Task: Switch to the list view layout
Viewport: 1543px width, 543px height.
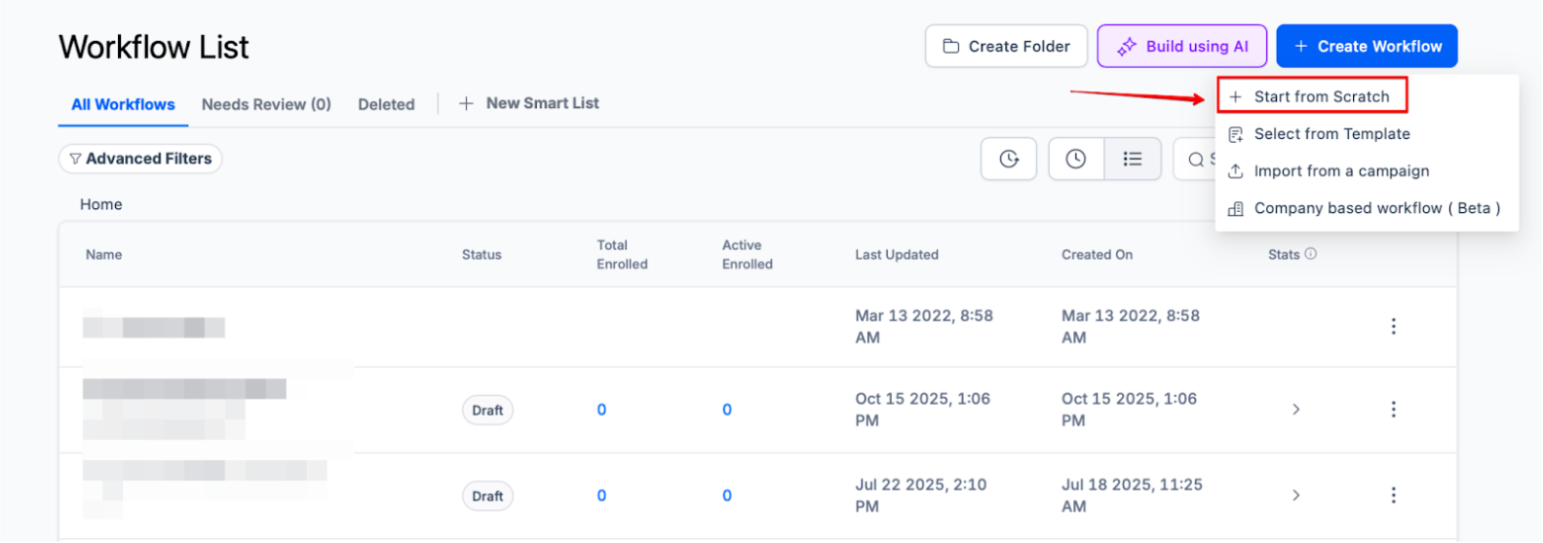Action: (x=1132, y=159)
